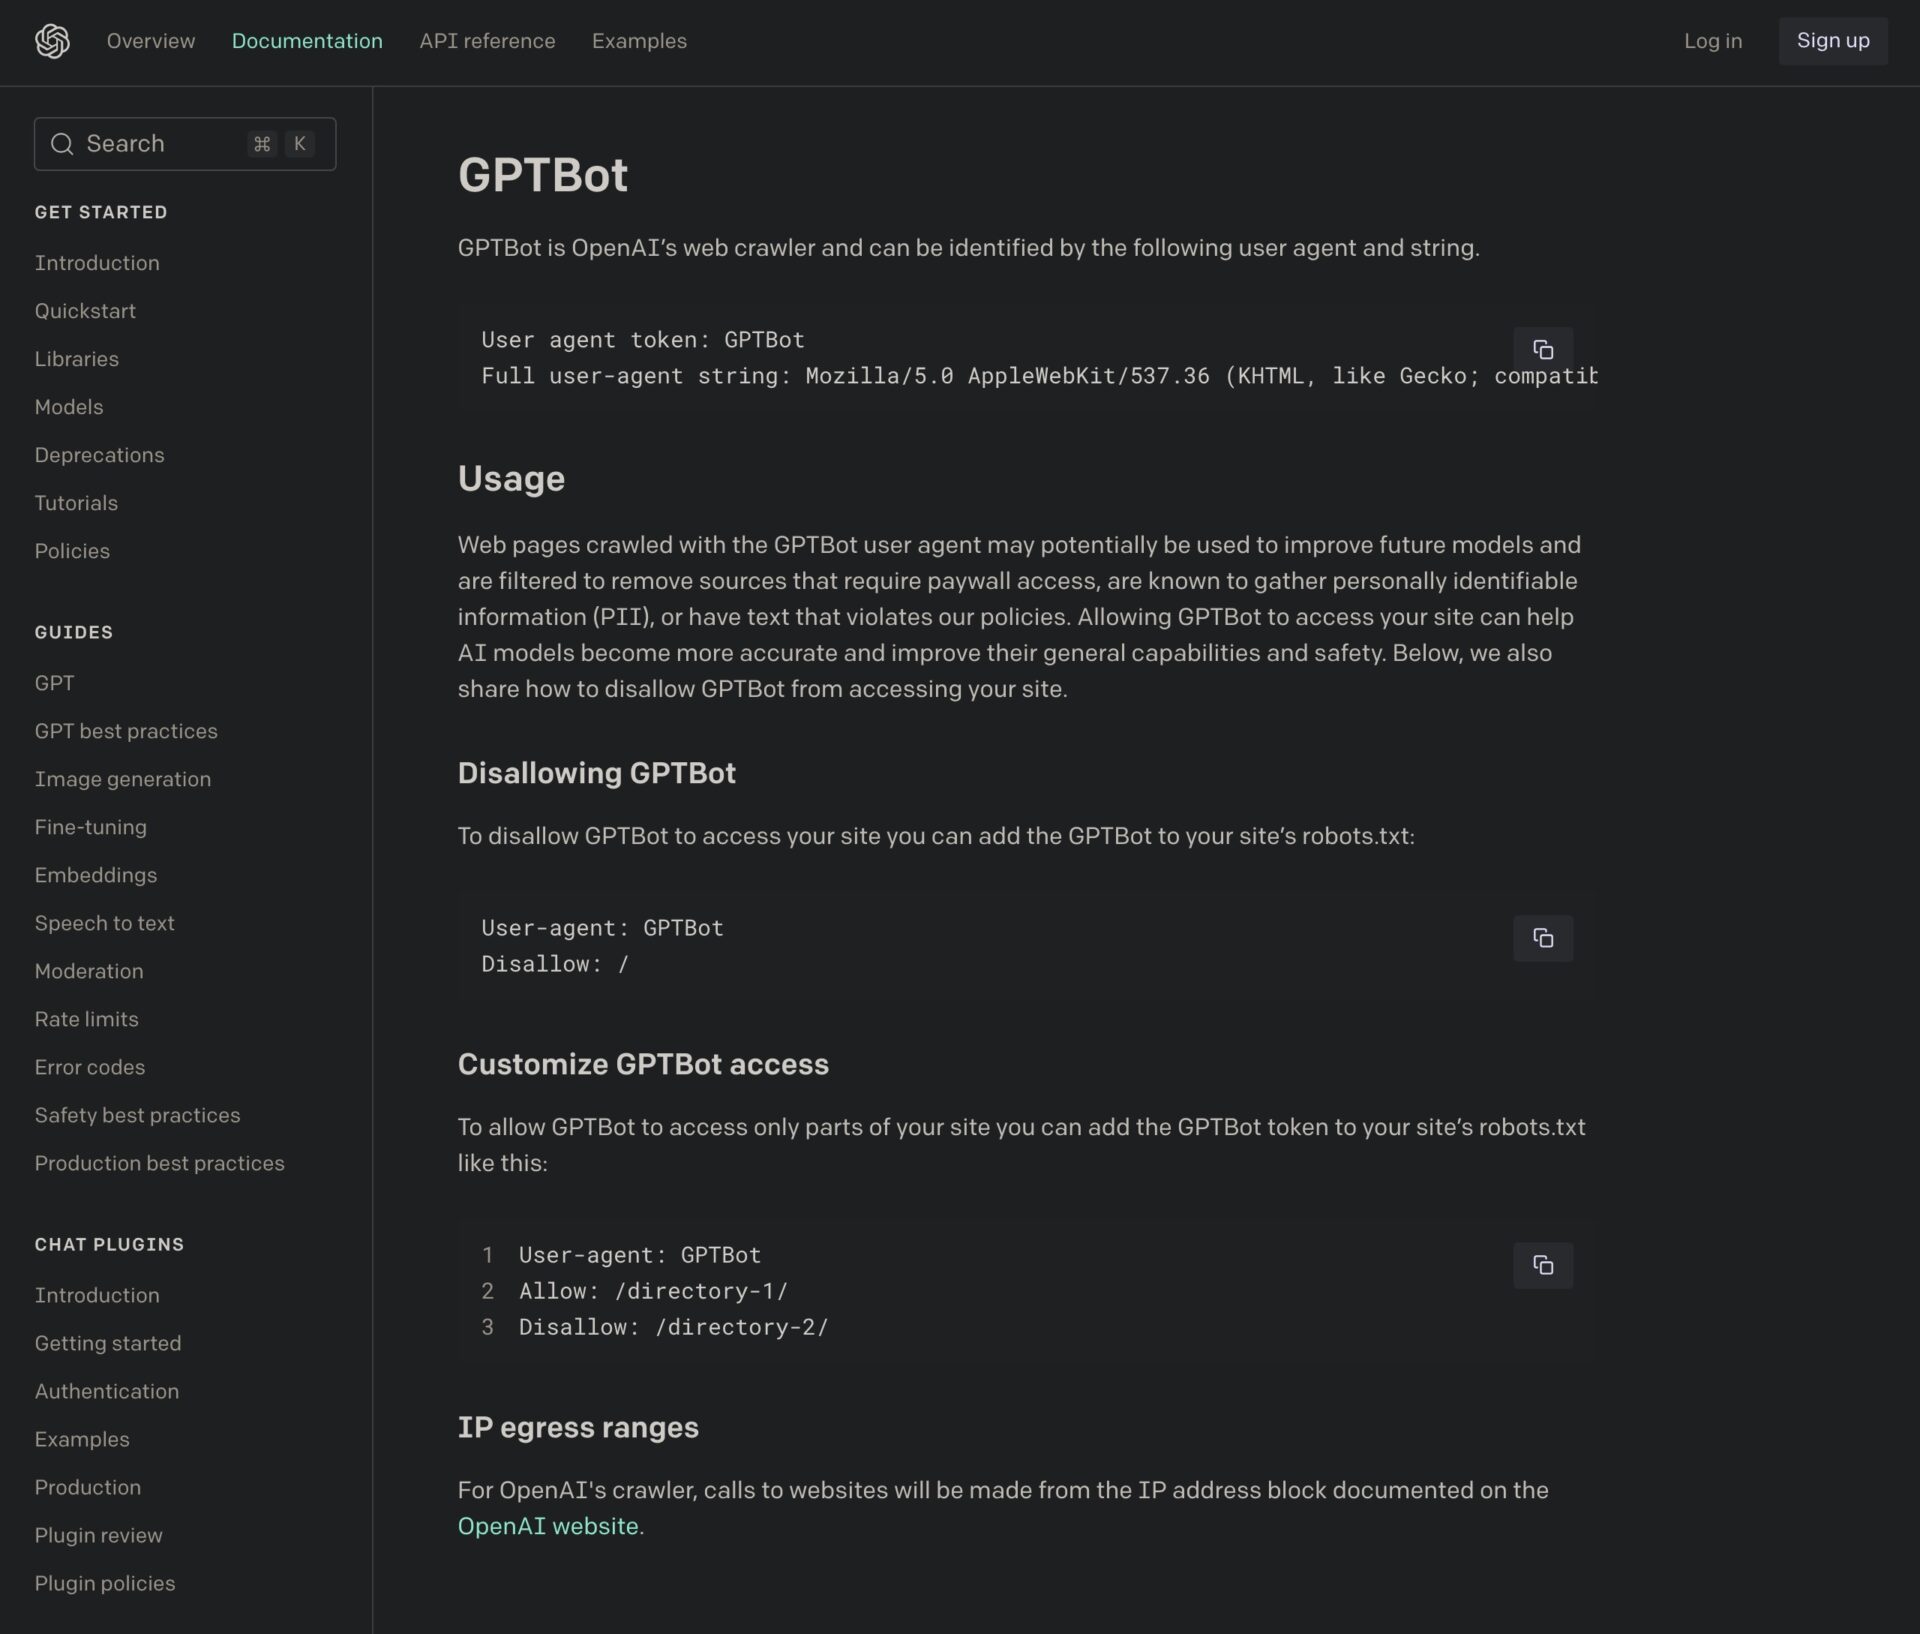Copy the Allow/Disallow directory code snippet
1920x1634 pixels.
pyautogui.click(x=1542, y=1265)
